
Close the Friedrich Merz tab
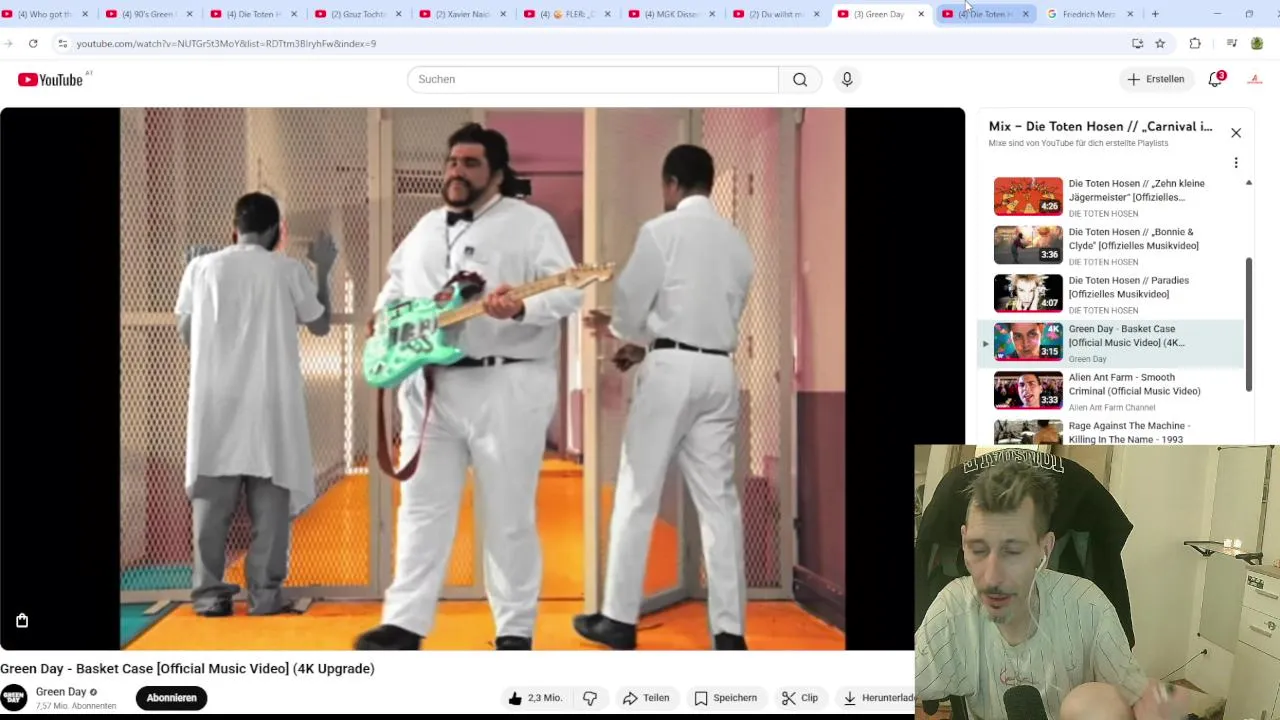(1130, 14)
